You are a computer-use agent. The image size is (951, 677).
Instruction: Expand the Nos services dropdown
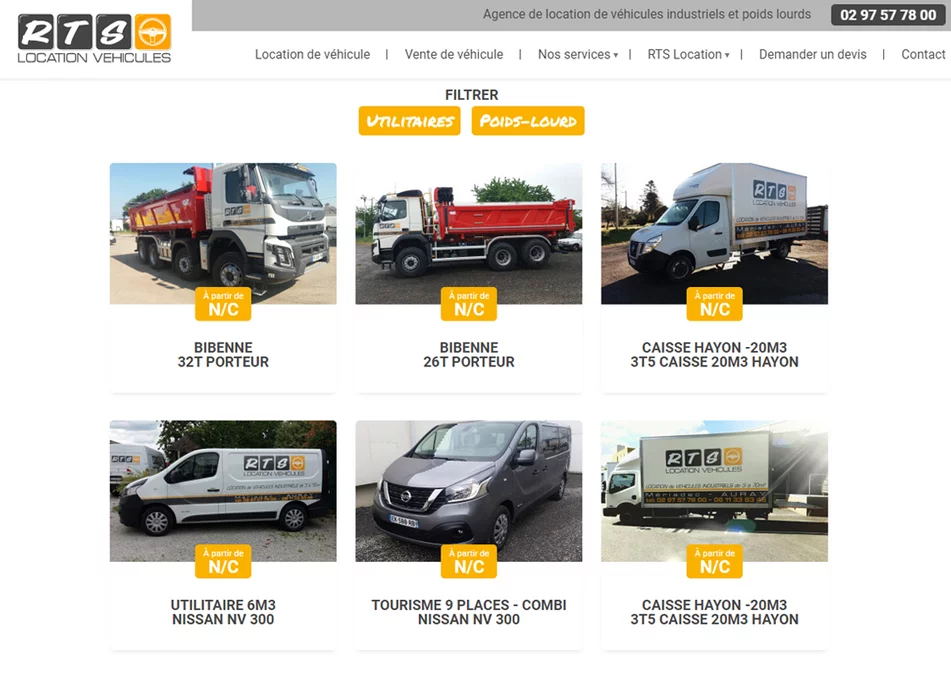pyautogui.click(x=577, y=55)
